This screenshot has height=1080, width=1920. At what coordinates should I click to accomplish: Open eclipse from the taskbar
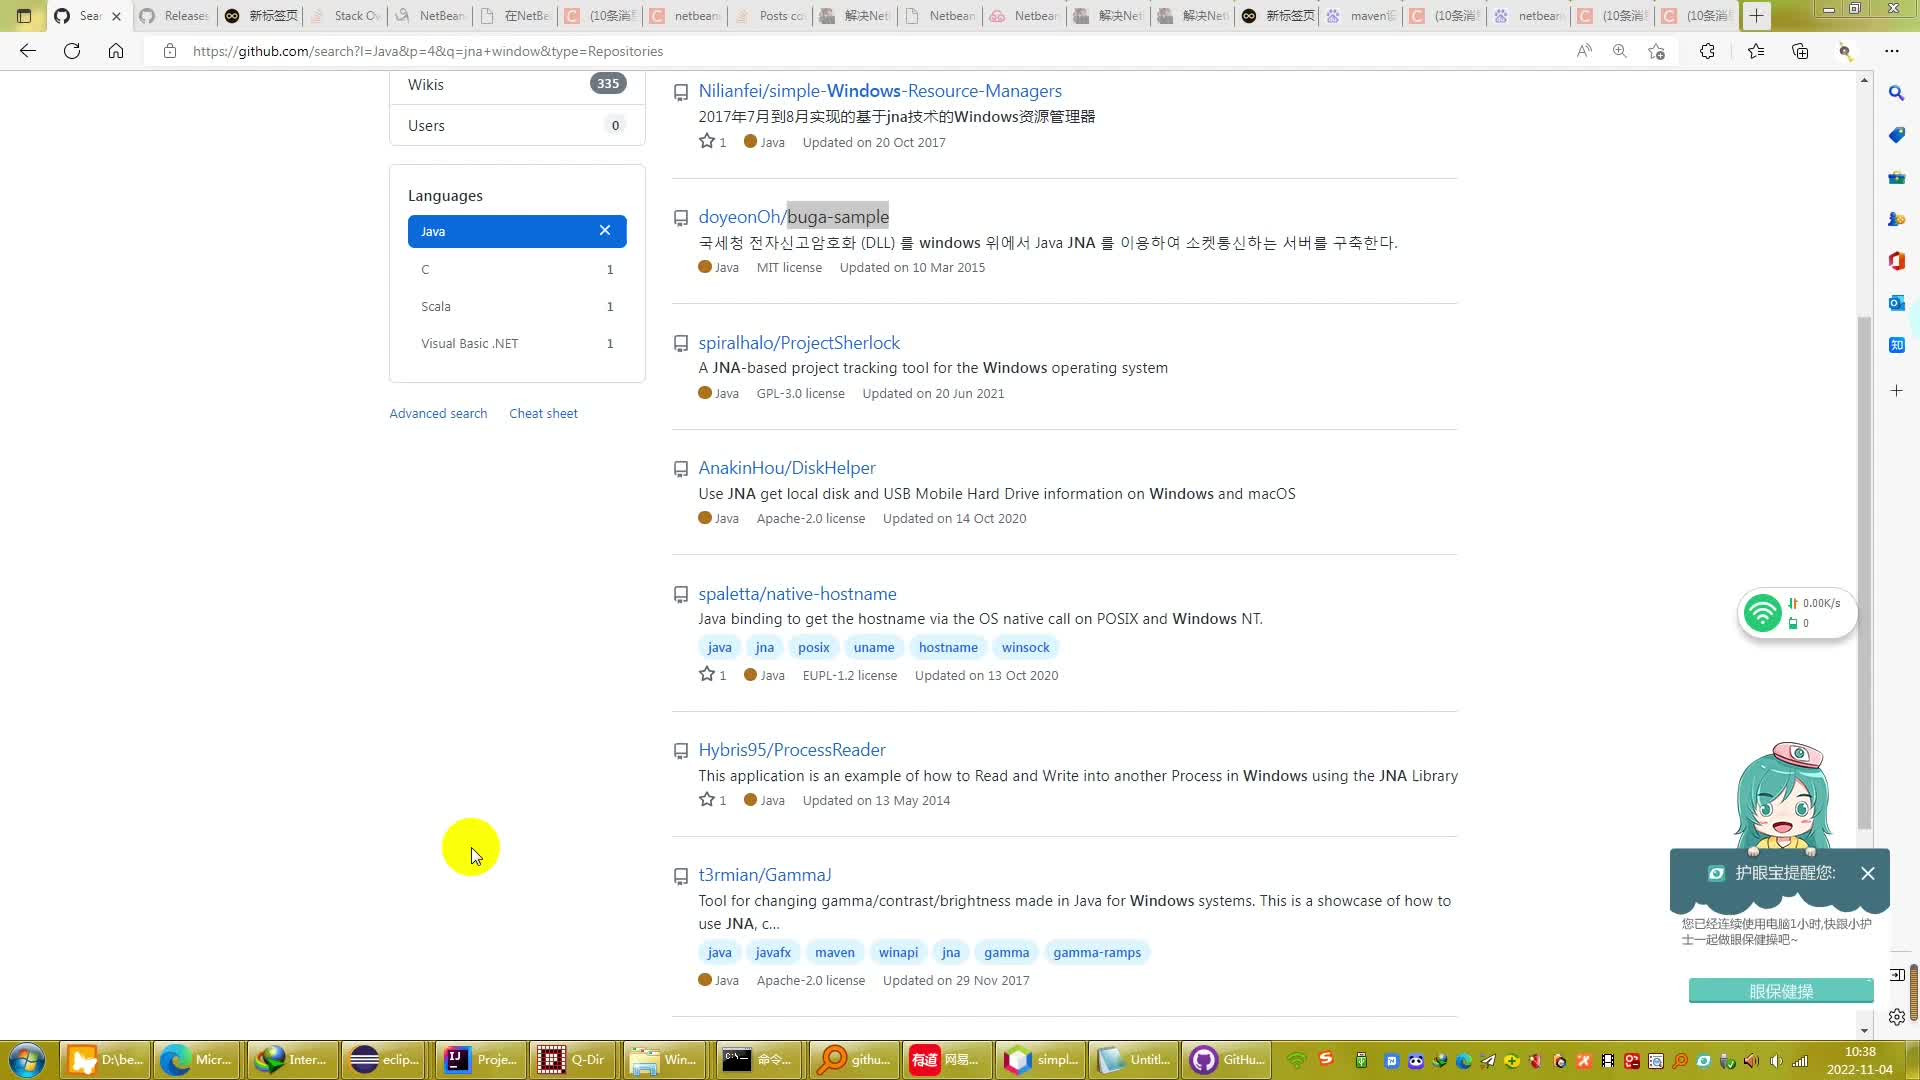(386, 1060)
